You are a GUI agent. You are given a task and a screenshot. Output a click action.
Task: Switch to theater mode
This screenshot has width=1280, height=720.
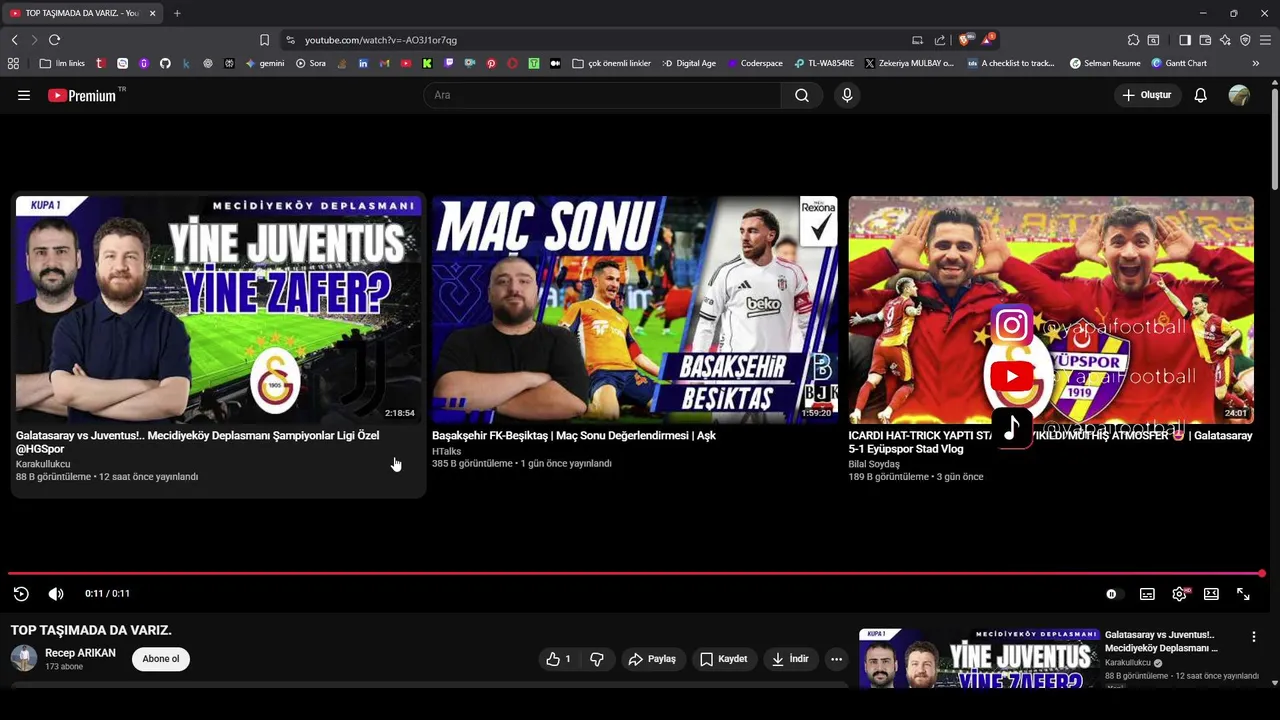[x=1211, y=594]
